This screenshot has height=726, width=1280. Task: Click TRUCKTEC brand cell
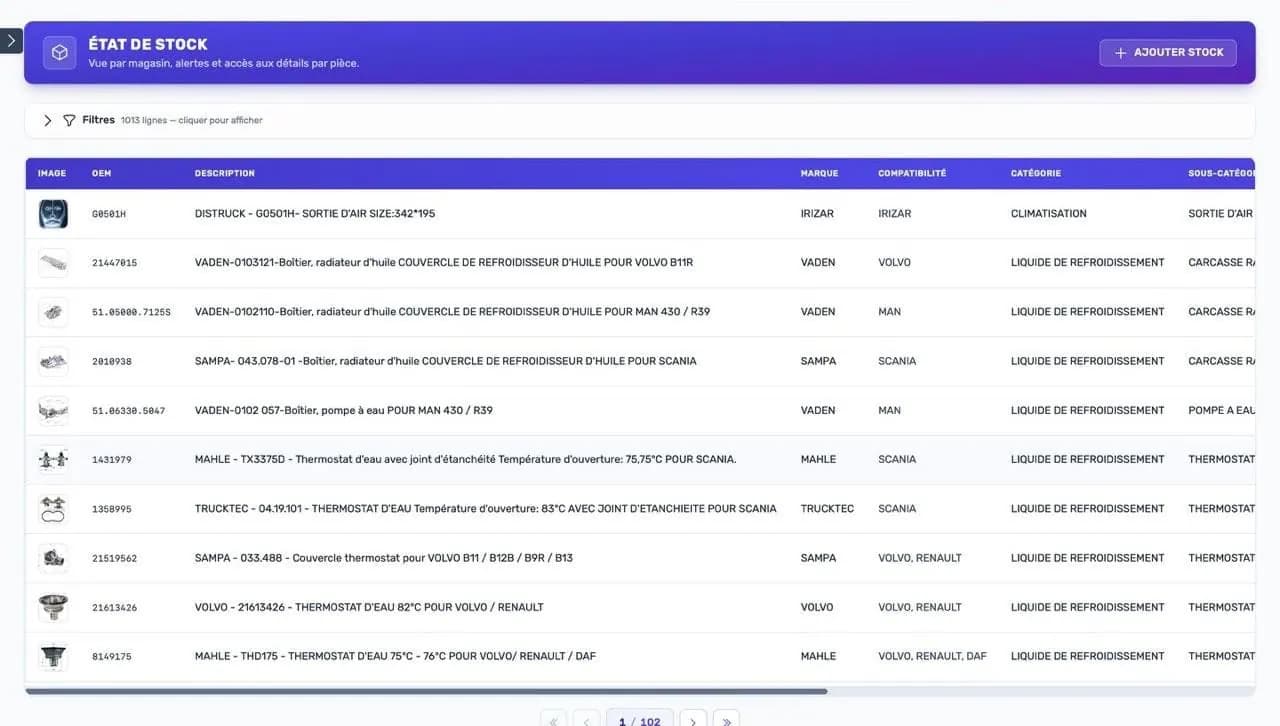pyautogui.click(x=827, y=509)
